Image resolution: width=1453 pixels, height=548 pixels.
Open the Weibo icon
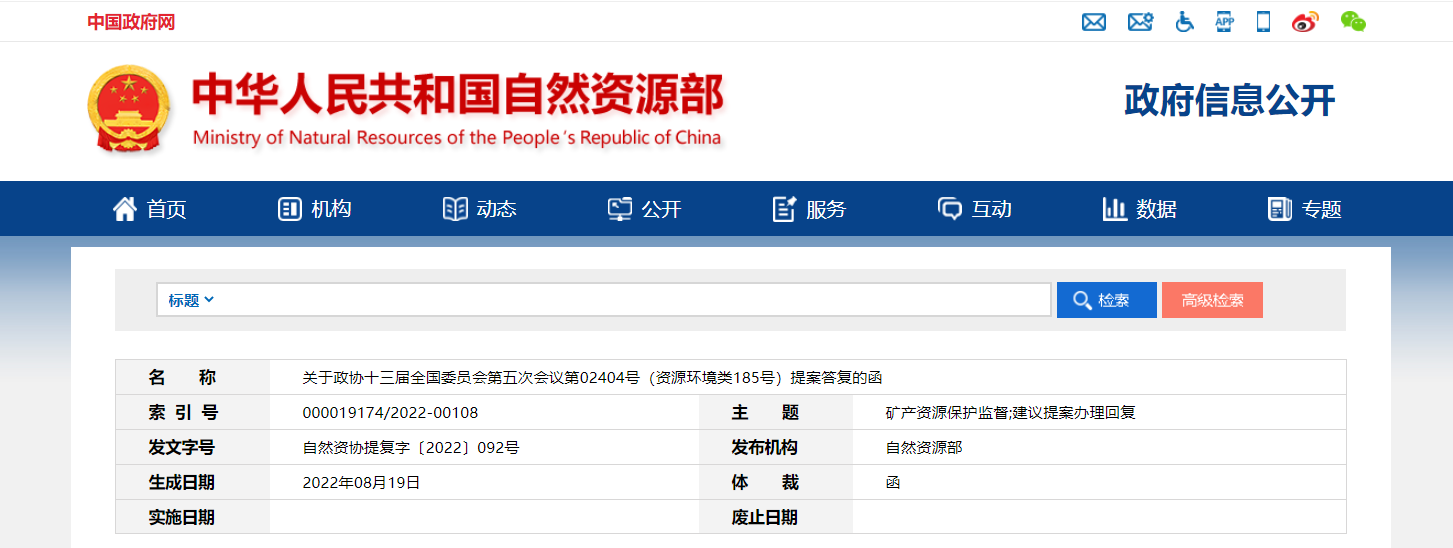pos(1306,22)
